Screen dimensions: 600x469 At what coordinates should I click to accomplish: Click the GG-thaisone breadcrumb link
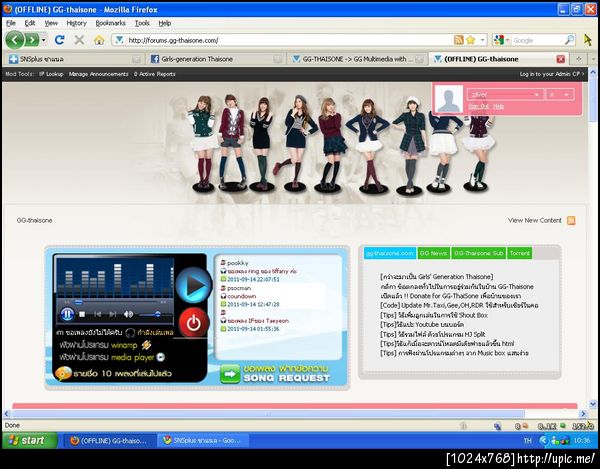point(34,220)
